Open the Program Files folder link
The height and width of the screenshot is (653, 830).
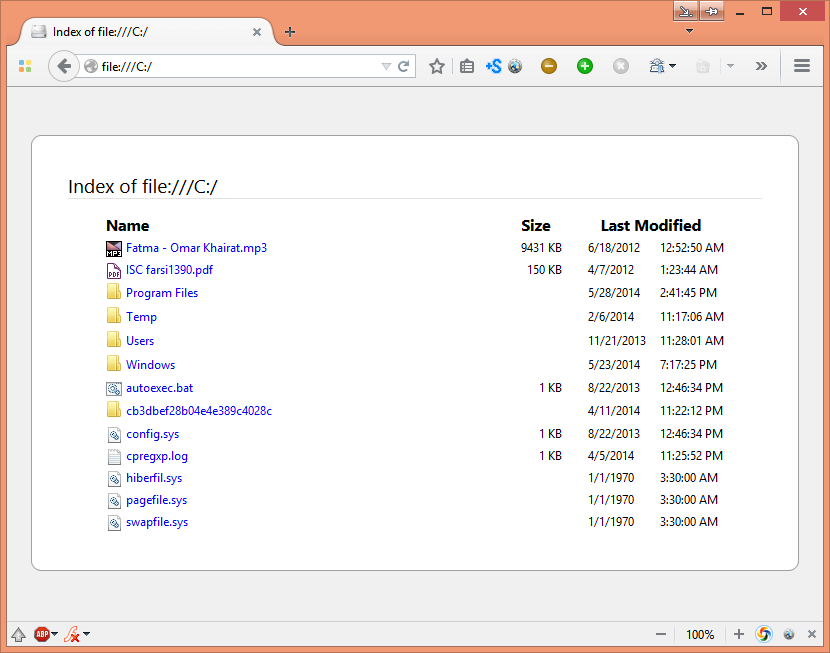161,293
